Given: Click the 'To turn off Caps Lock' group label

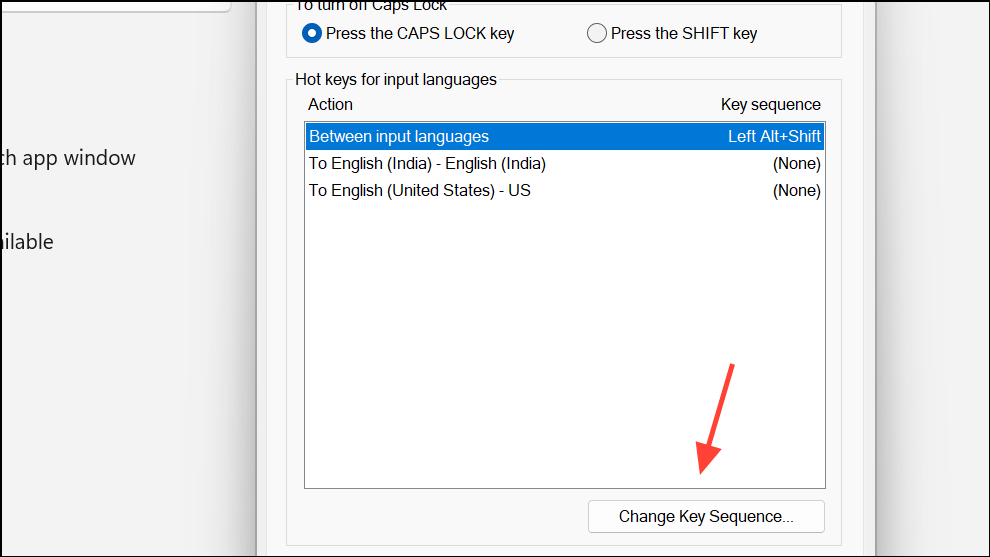Looking at the screenshot, I should [372, 6].
